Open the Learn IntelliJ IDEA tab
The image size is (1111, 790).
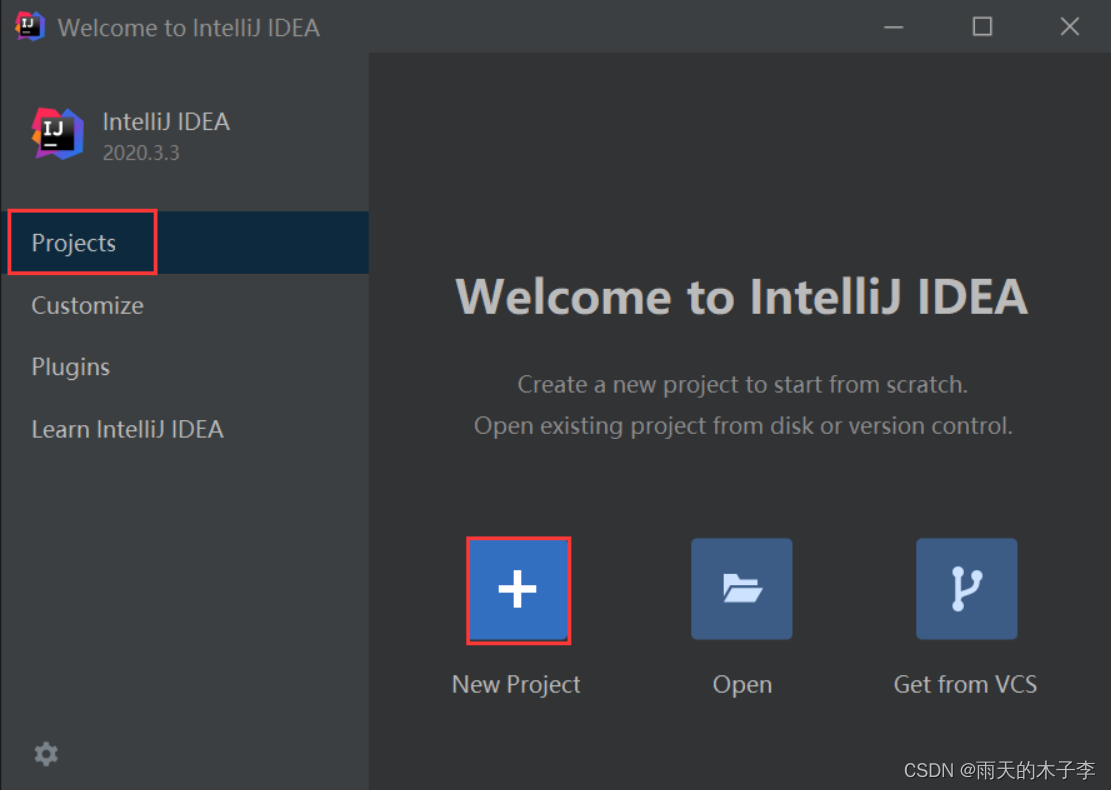pyautogui.click(x=185, y=429)
